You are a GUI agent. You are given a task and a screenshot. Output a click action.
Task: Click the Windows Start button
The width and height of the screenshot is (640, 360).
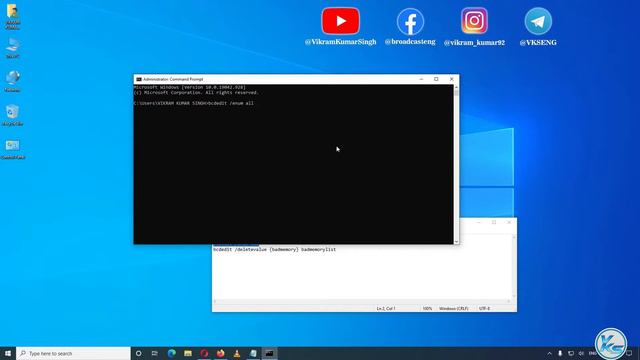coord(8,353)
